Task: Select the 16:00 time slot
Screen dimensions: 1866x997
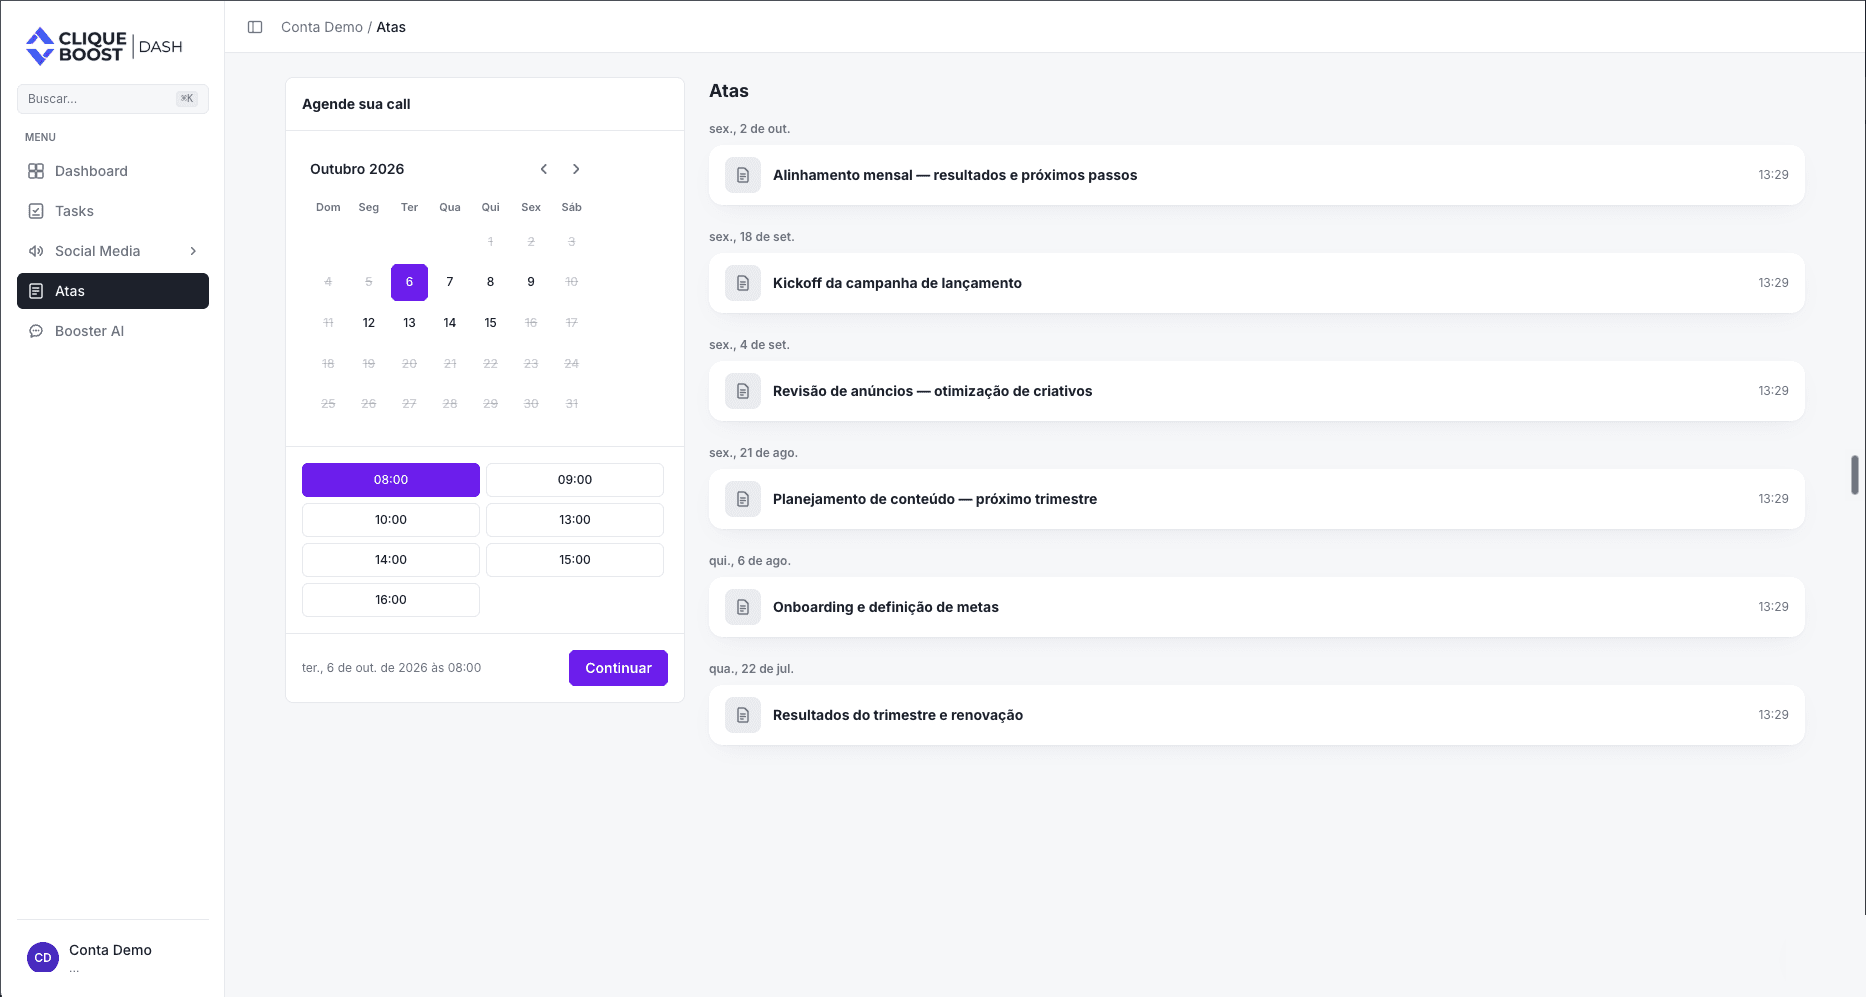Action: pyautogui.click(x=391, y=600)
